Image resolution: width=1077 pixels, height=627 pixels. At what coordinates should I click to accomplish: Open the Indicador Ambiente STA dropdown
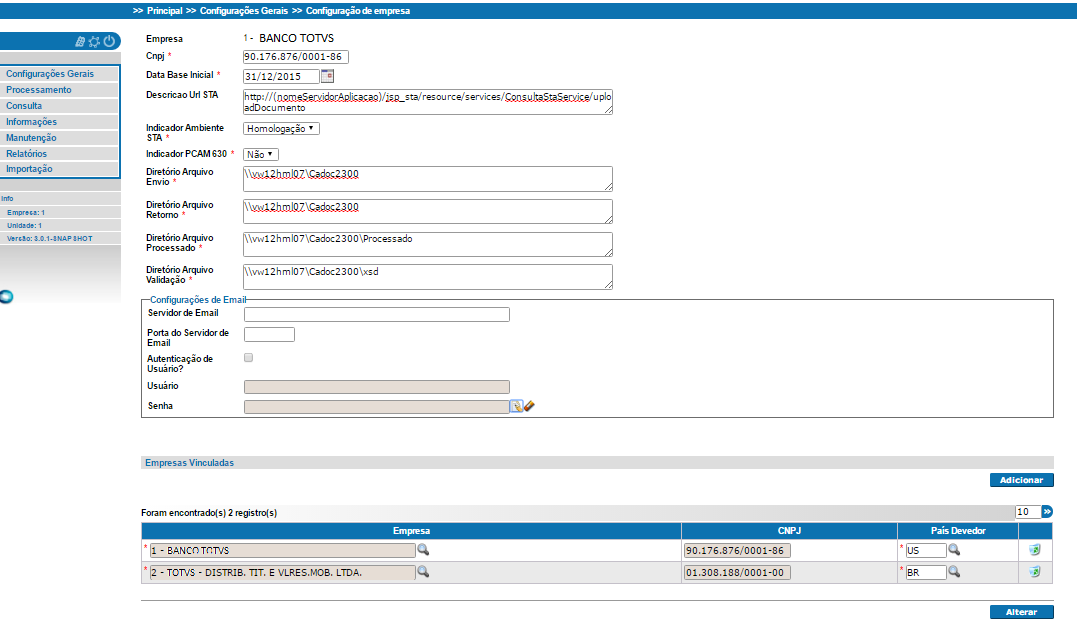(x=281, y=128)
